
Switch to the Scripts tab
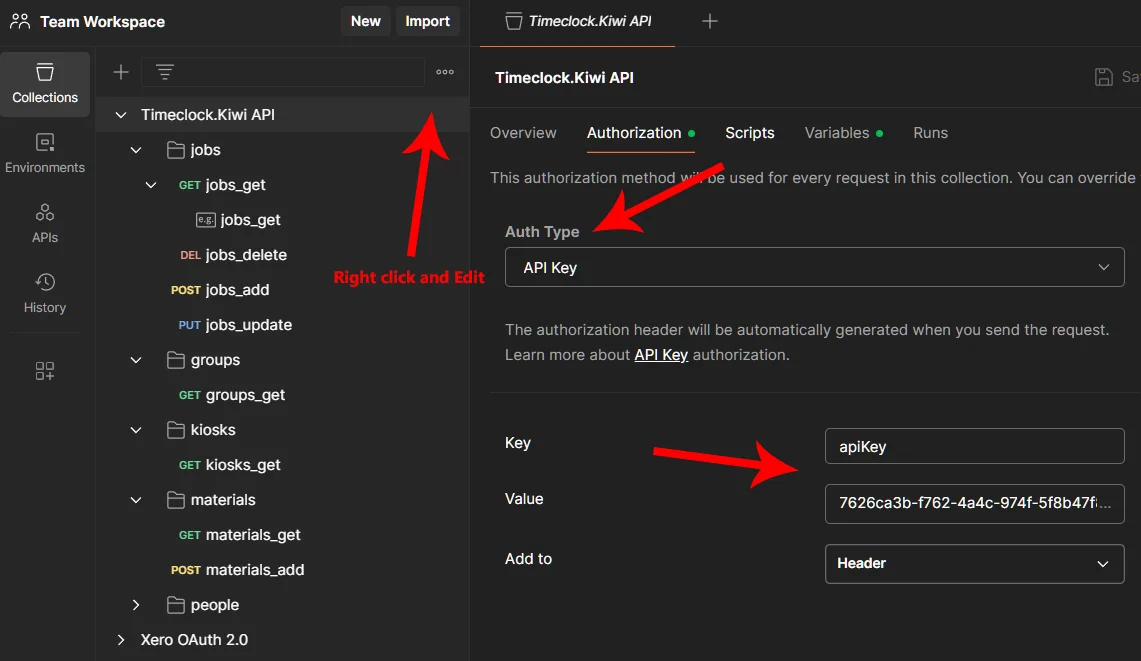point(750,133)
